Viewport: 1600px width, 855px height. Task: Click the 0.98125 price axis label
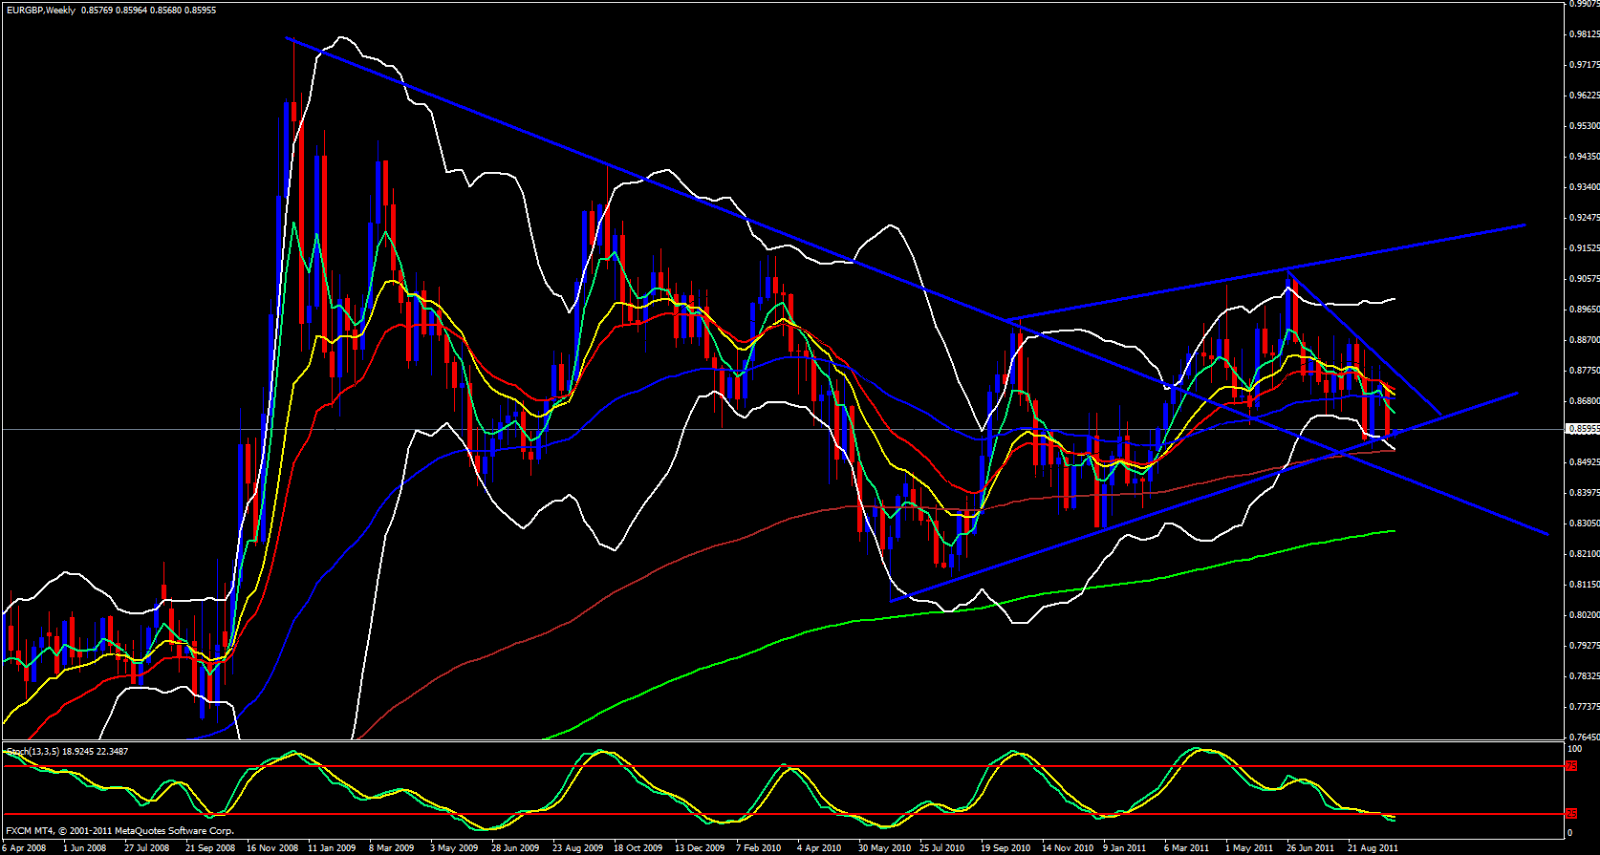(x=1583, y=34)
